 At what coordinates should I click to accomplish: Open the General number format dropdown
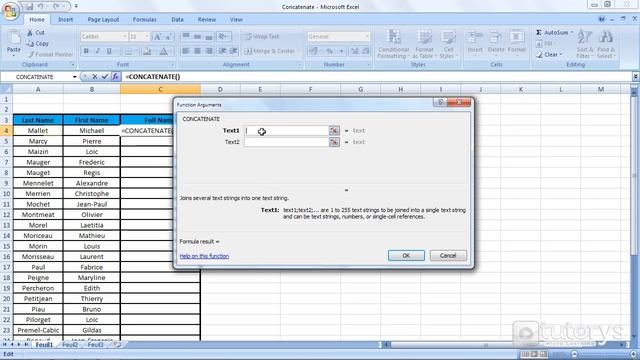pyautogui.click(x=367, y=37)
